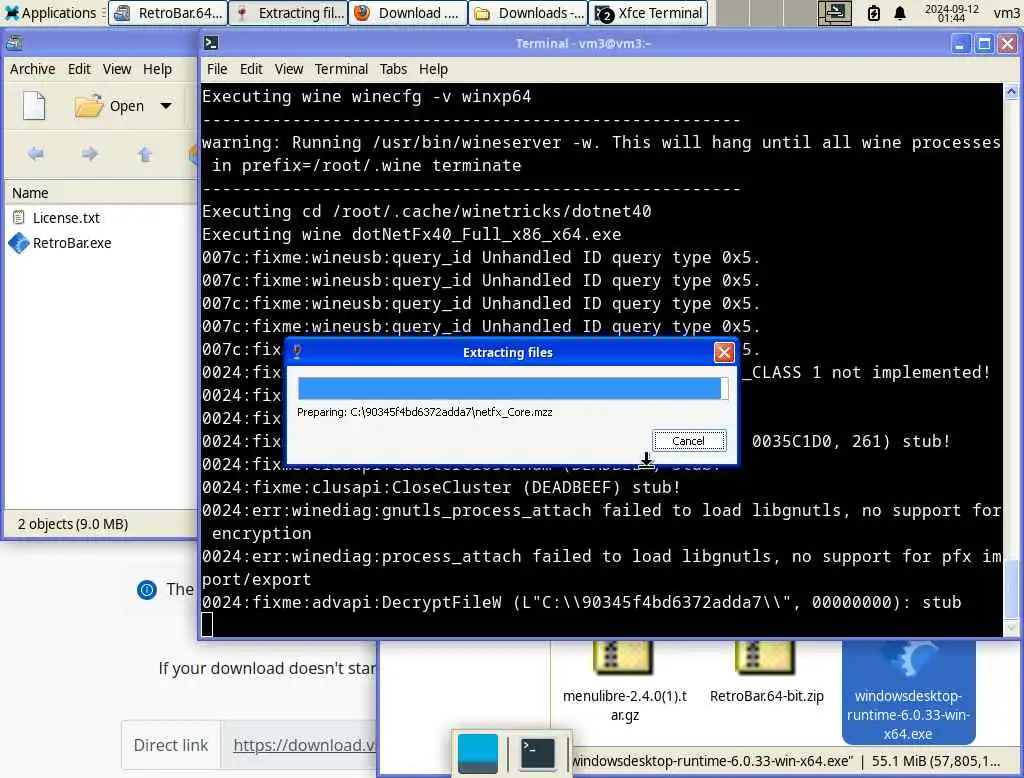Click the battery power icon in the panel

(874, 13)
